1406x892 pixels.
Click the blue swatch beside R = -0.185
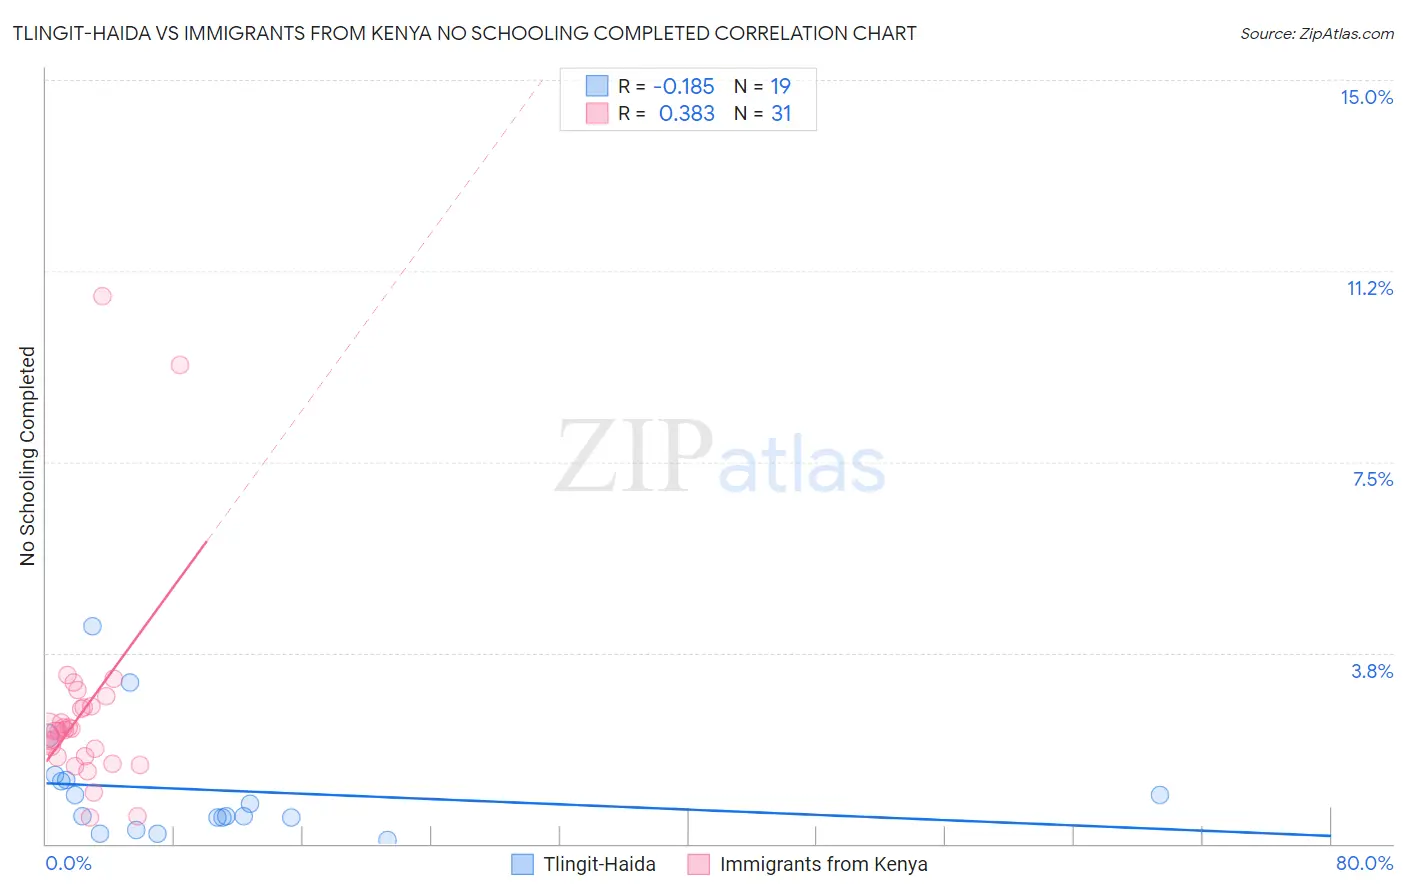pos(597,86)
